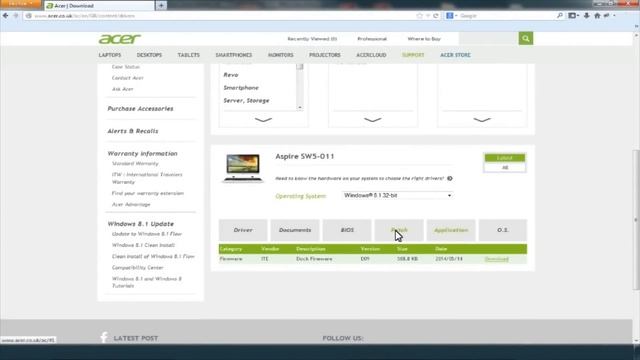Reload the page with the refresh icon
640x360 pixels.
(436, 16)
